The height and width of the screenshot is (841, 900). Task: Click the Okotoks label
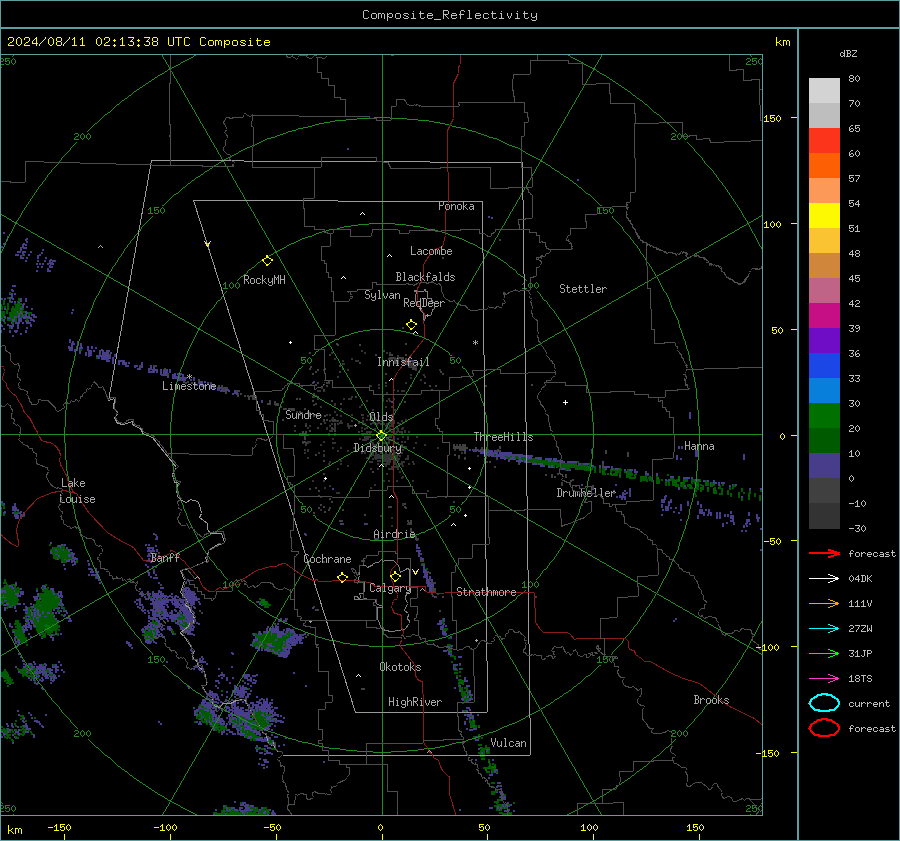400,667
